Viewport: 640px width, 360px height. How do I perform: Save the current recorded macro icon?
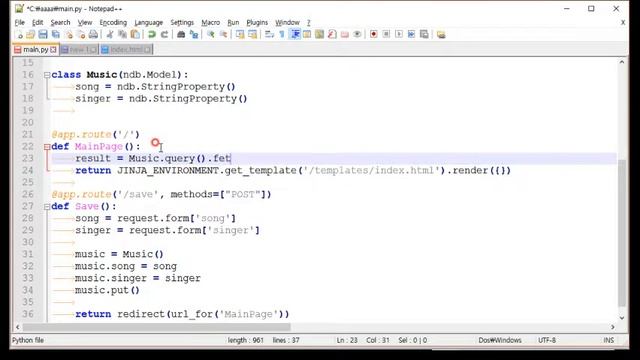click(x=424, y=35)
